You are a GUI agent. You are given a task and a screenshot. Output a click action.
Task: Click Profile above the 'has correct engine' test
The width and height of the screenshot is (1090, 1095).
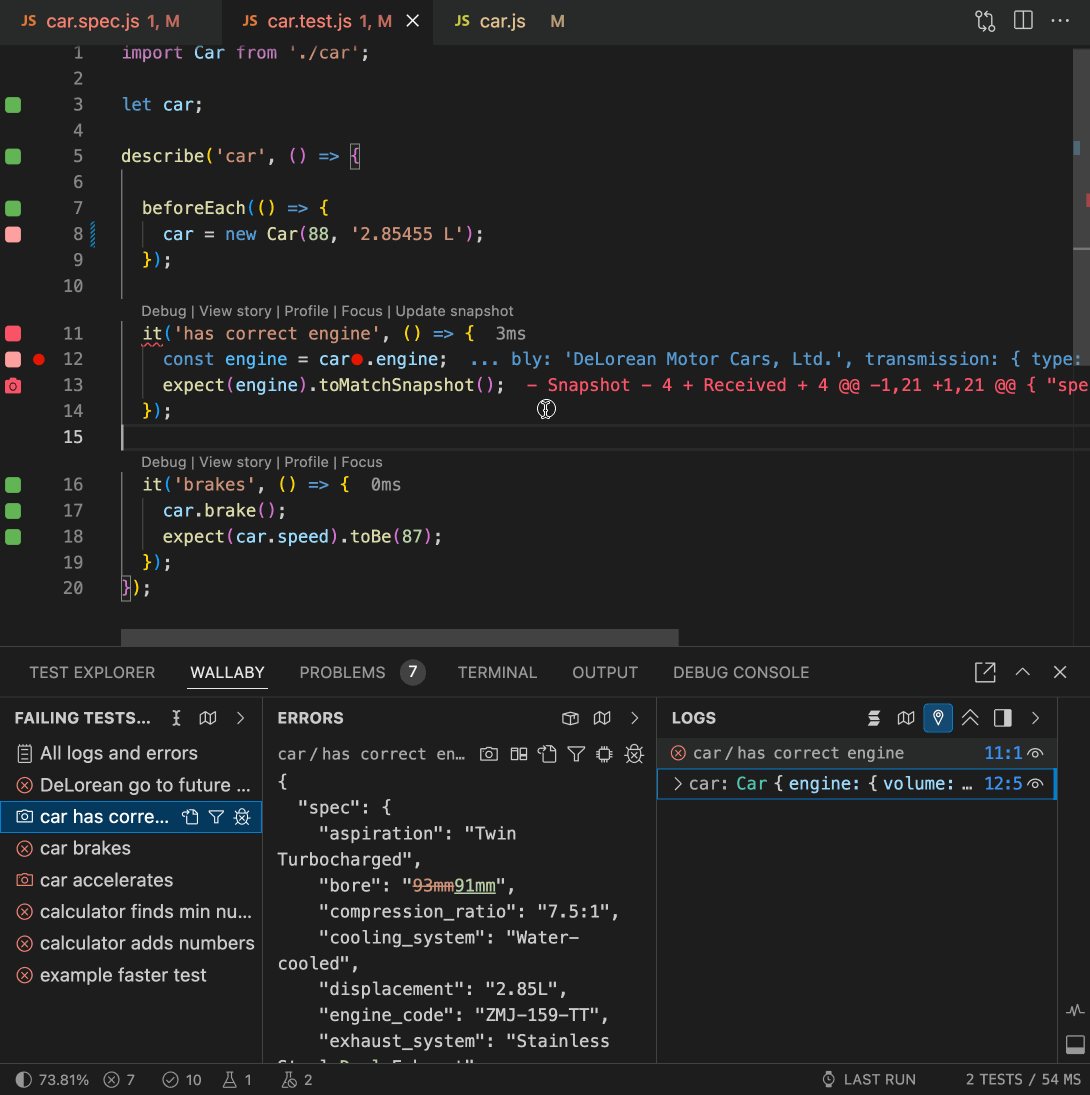[x=306, y=311]
